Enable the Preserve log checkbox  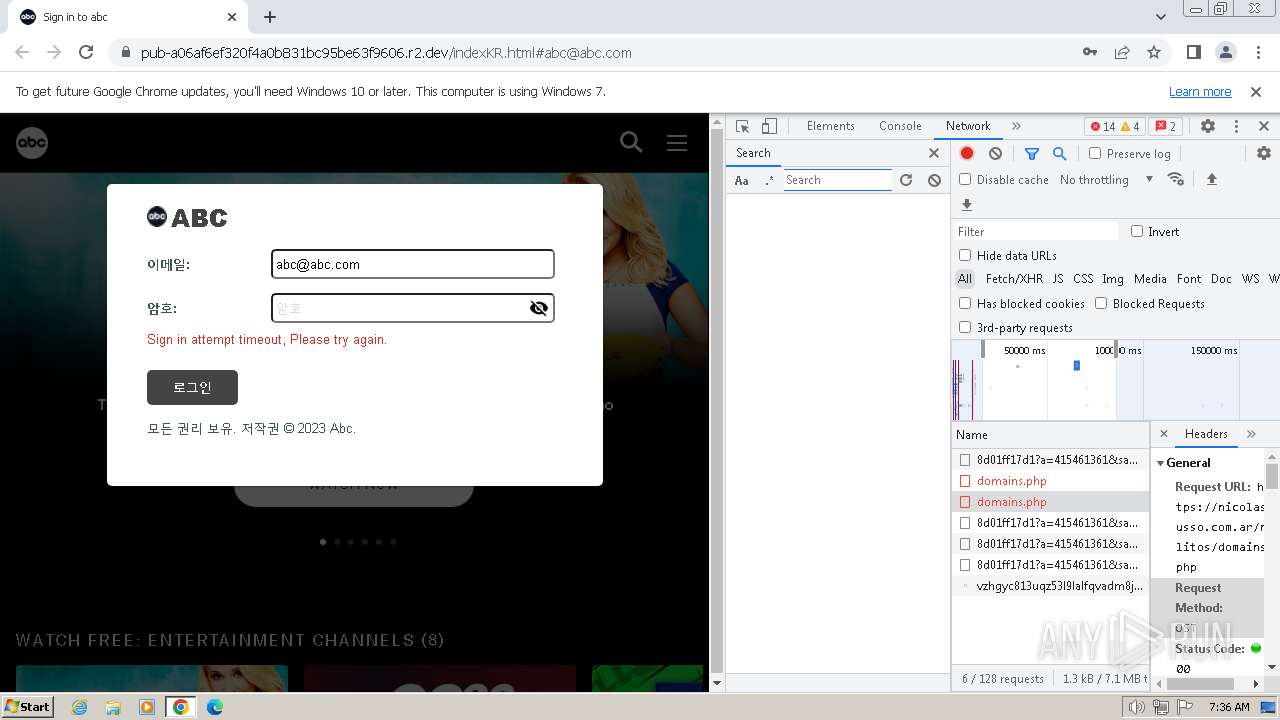pos(1095,153)
